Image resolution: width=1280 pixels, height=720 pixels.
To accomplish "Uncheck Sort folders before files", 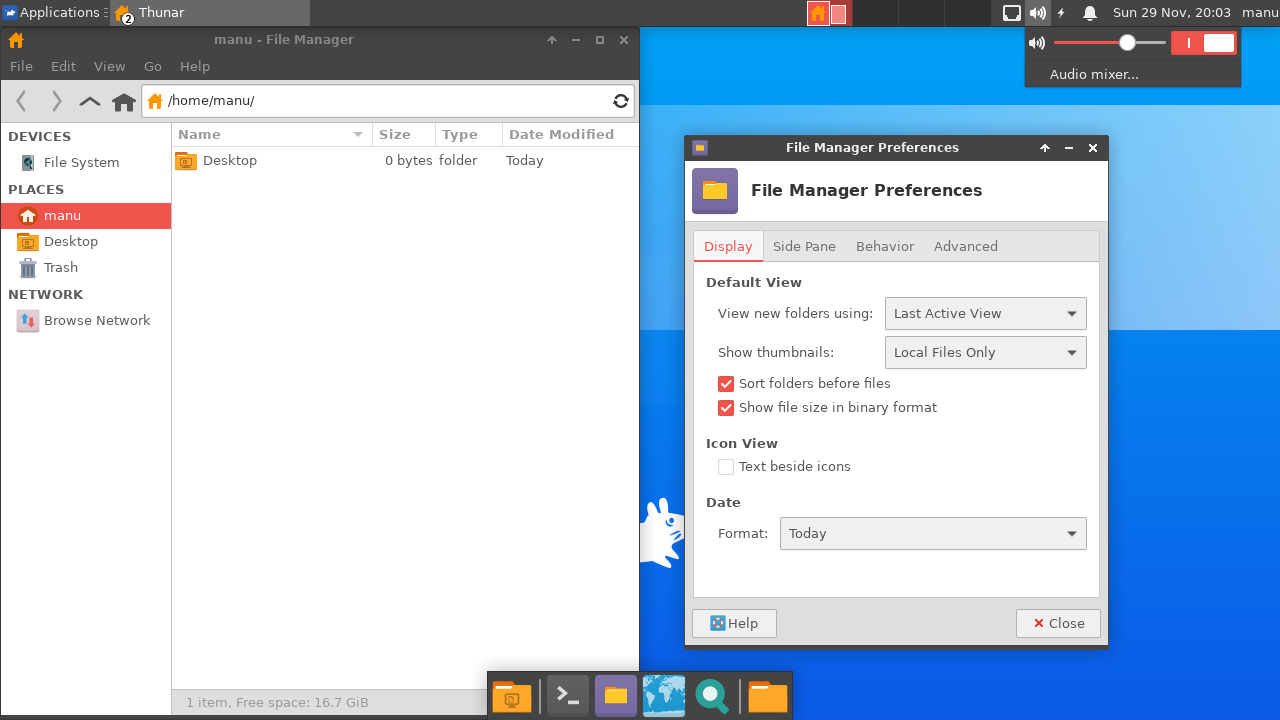I will (x=726, y=384).
